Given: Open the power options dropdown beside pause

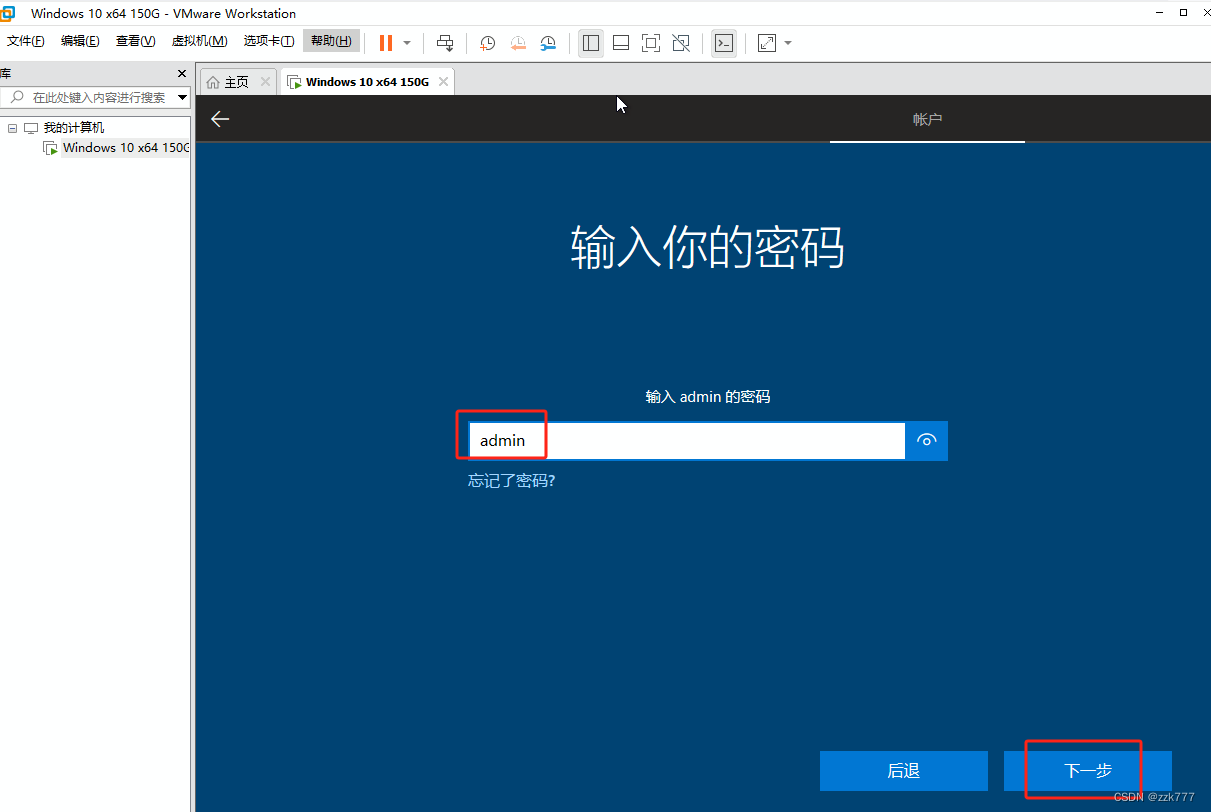Looking at the screenshot, I should click(407, 43).
